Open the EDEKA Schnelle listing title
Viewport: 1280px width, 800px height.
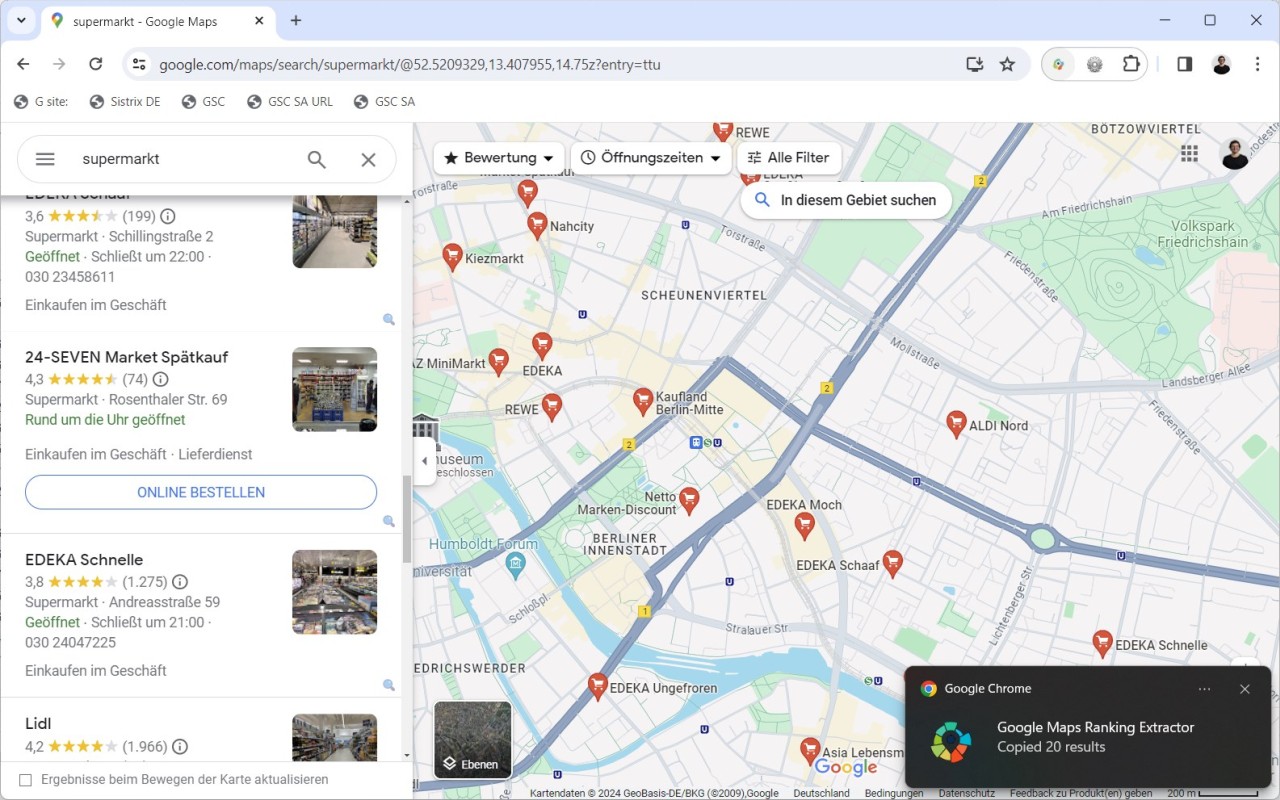coord(84,560)
